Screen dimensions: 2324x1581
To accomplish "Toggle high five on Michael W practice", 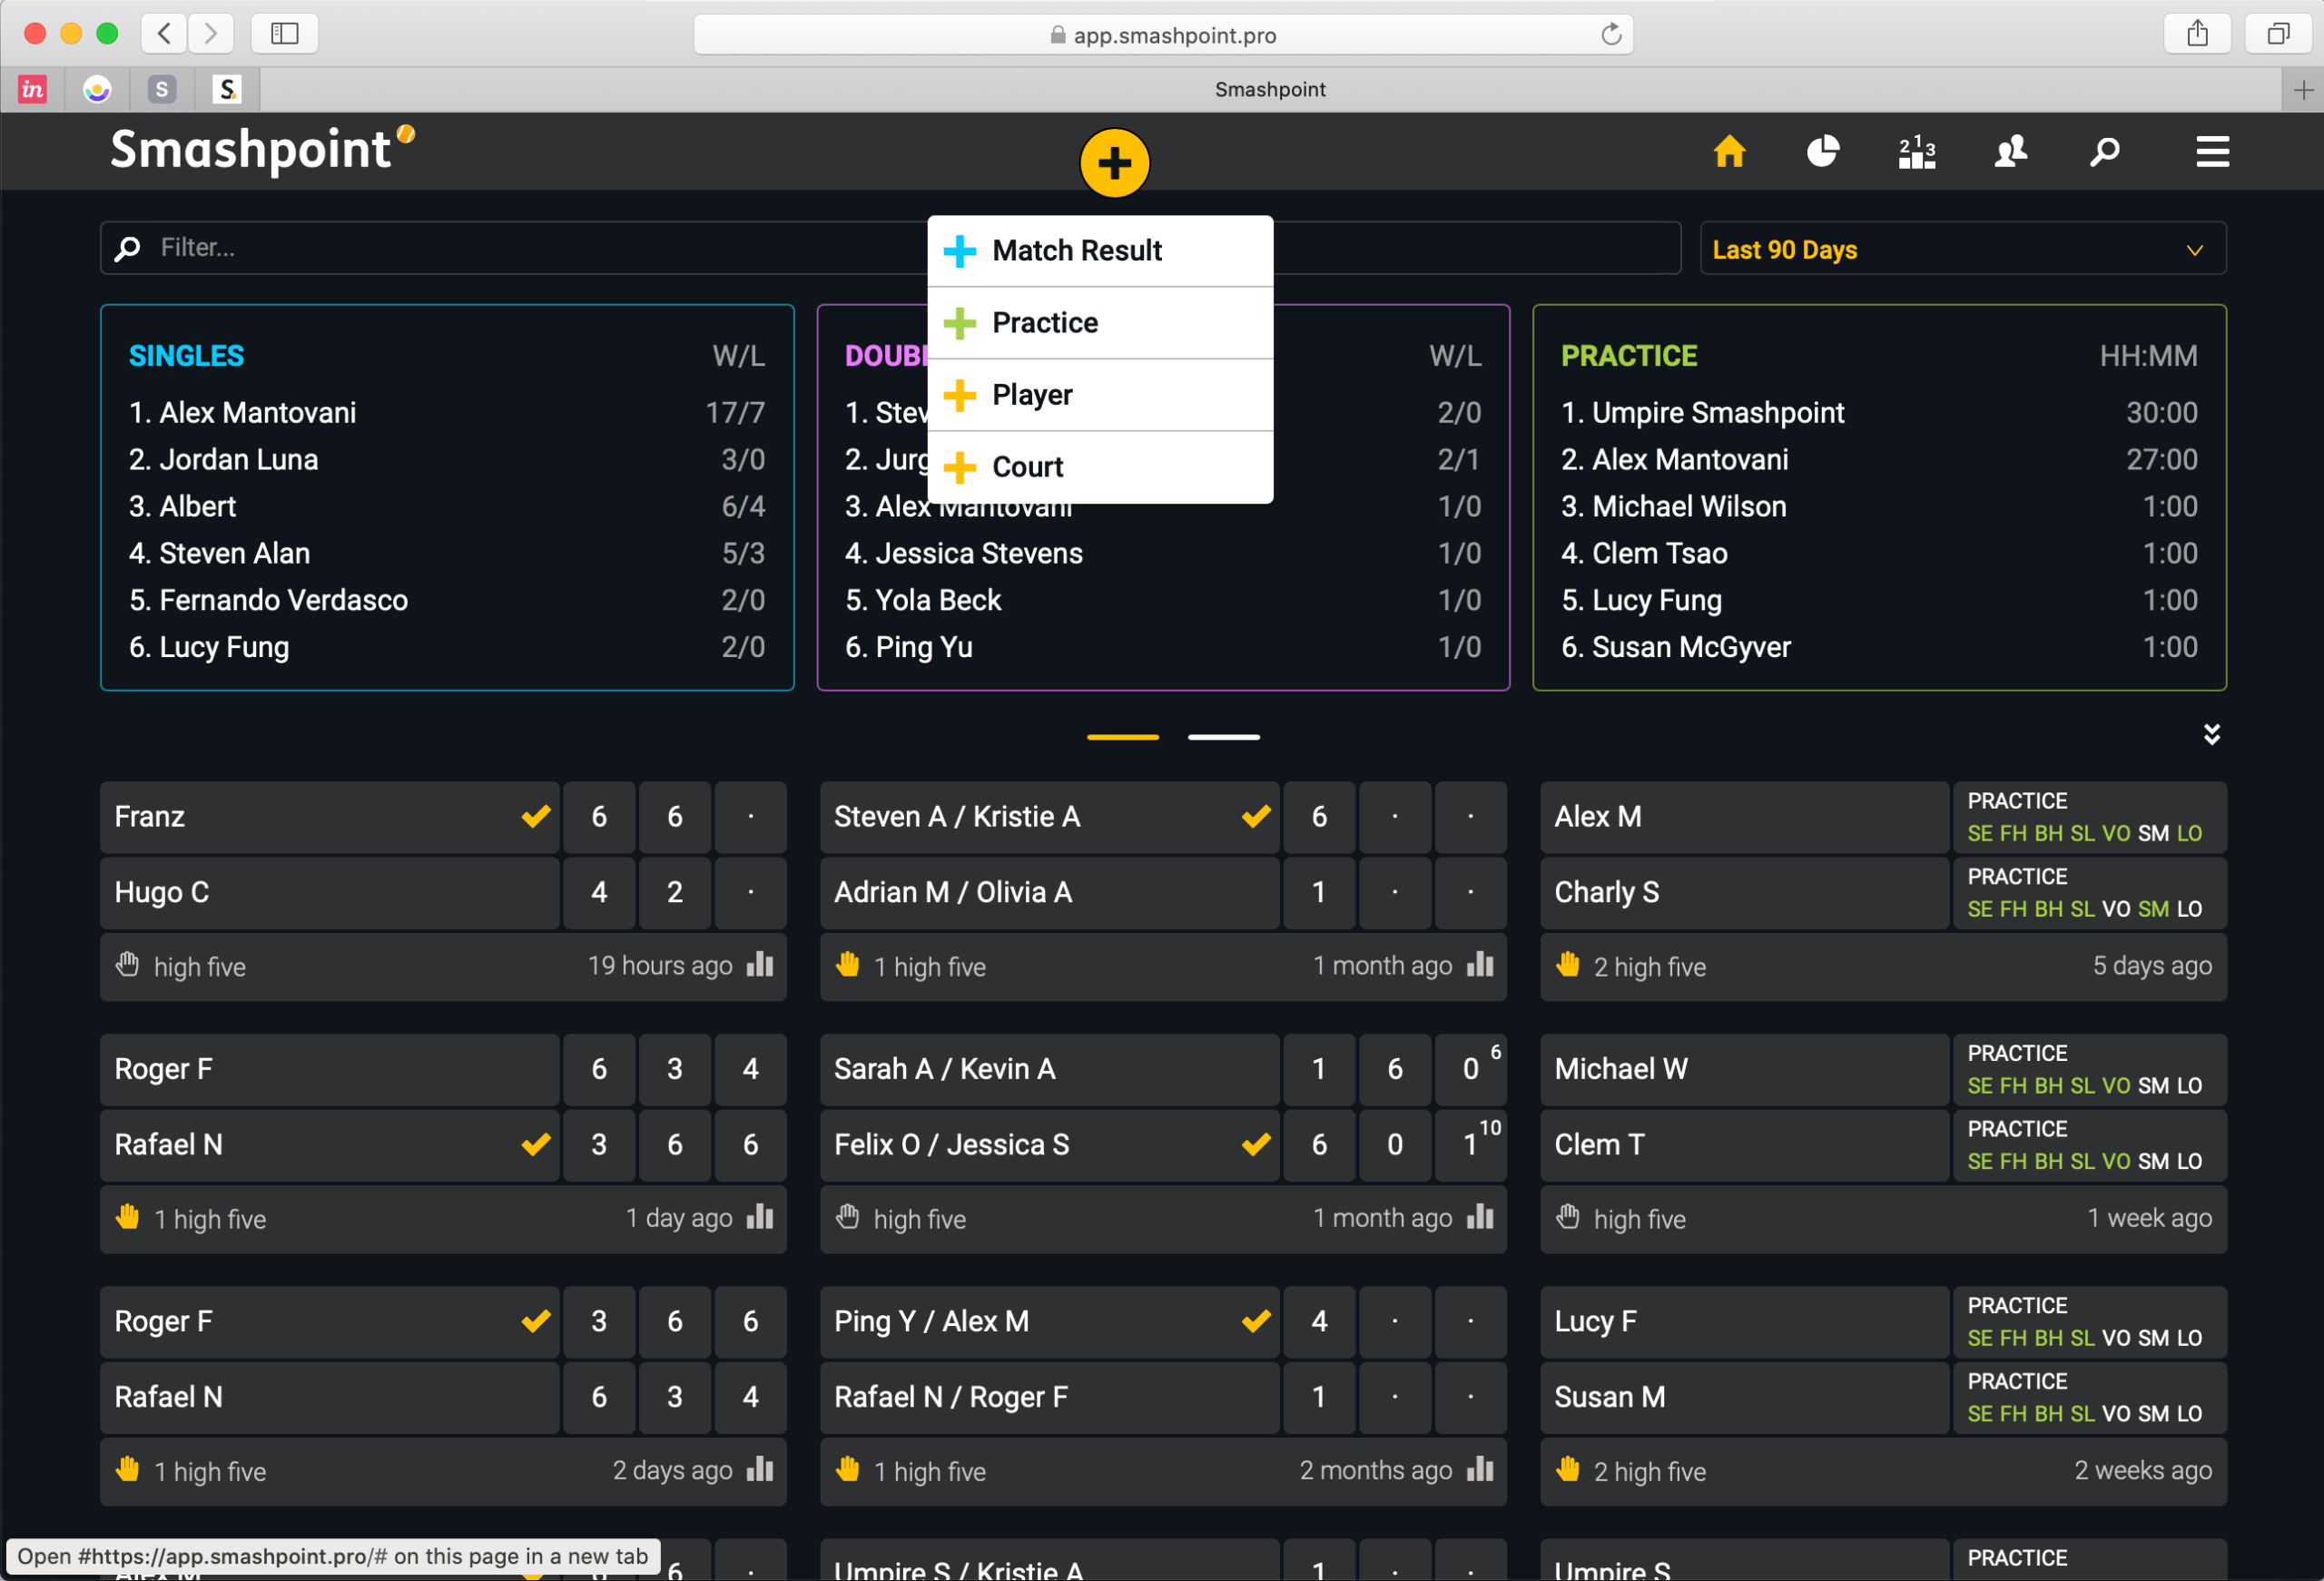I will pyautogui.click(x=1568, y=1217).
